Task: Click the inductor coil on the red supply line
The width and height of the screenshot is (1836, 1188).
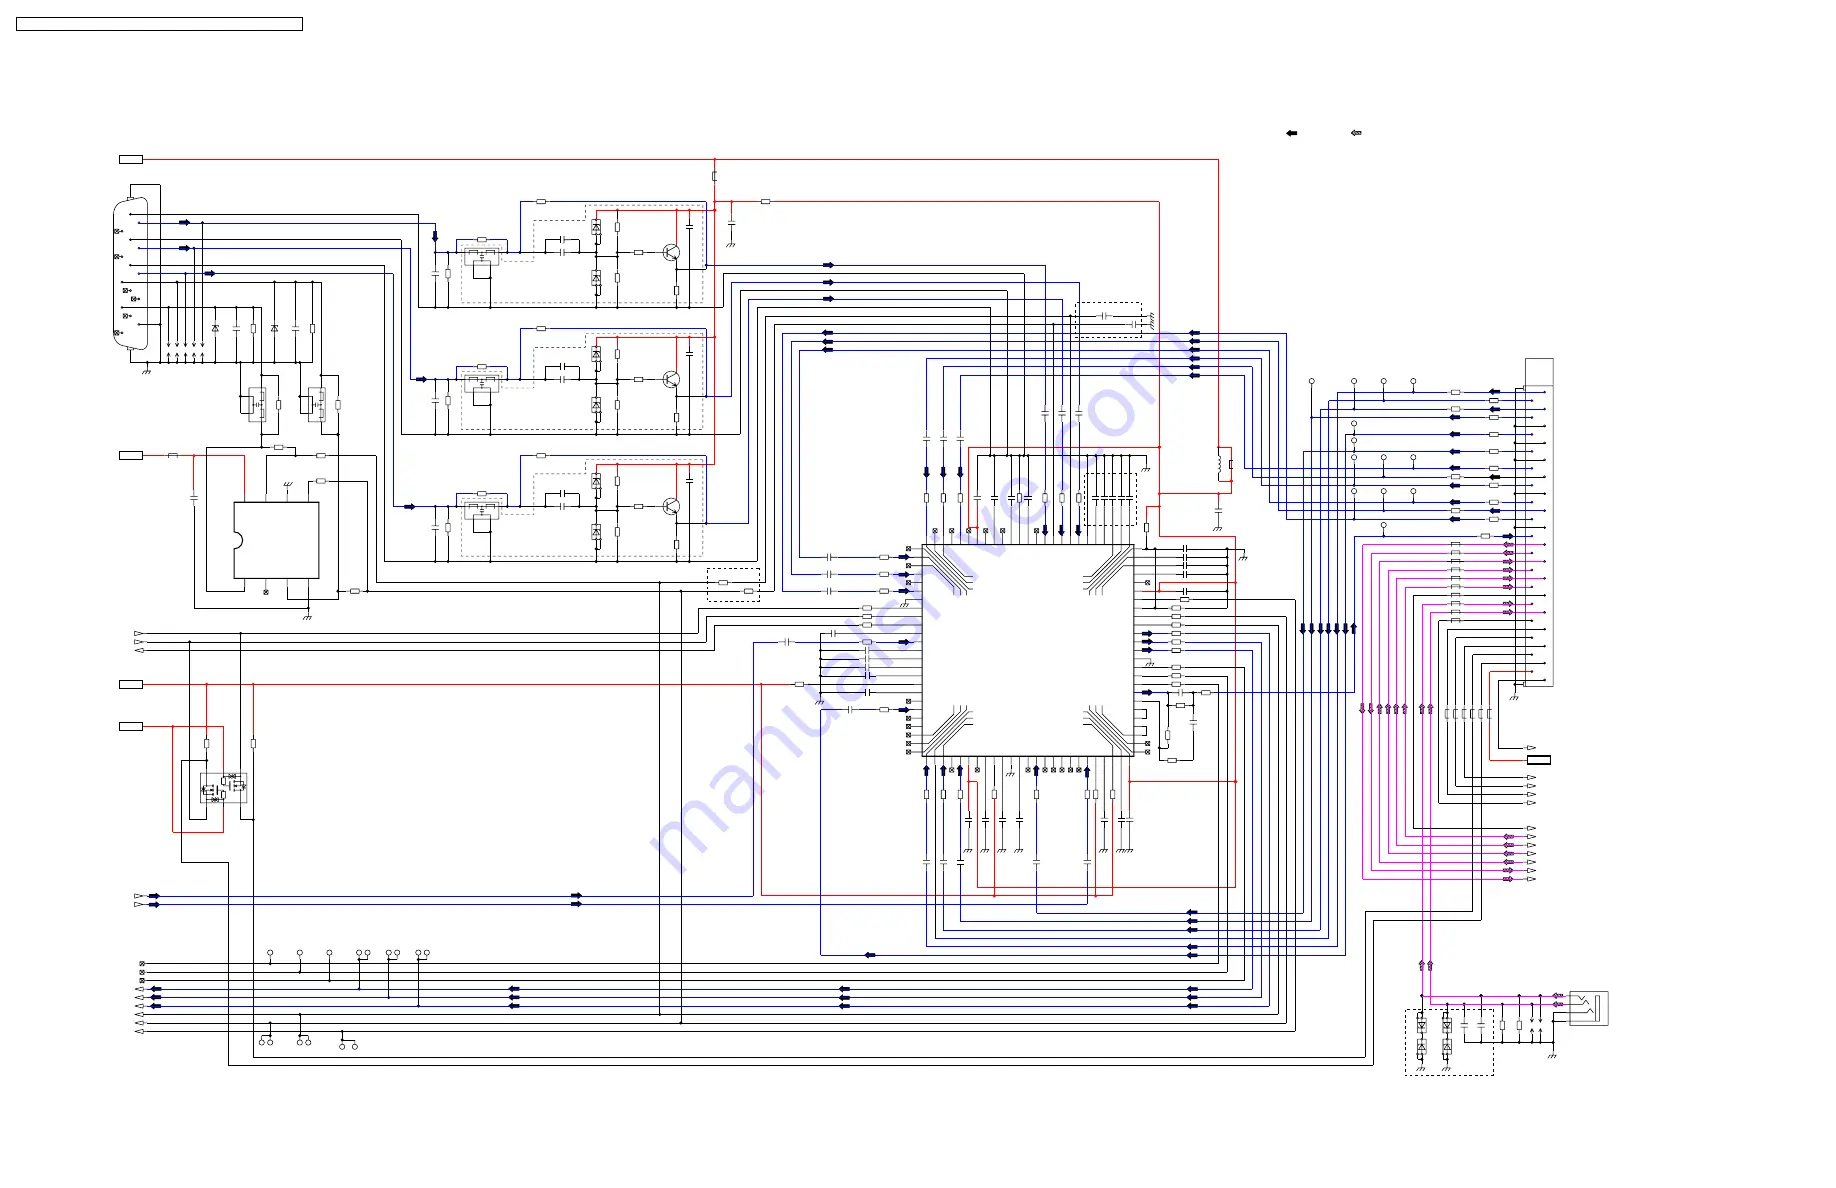Action: (1219, 464)
